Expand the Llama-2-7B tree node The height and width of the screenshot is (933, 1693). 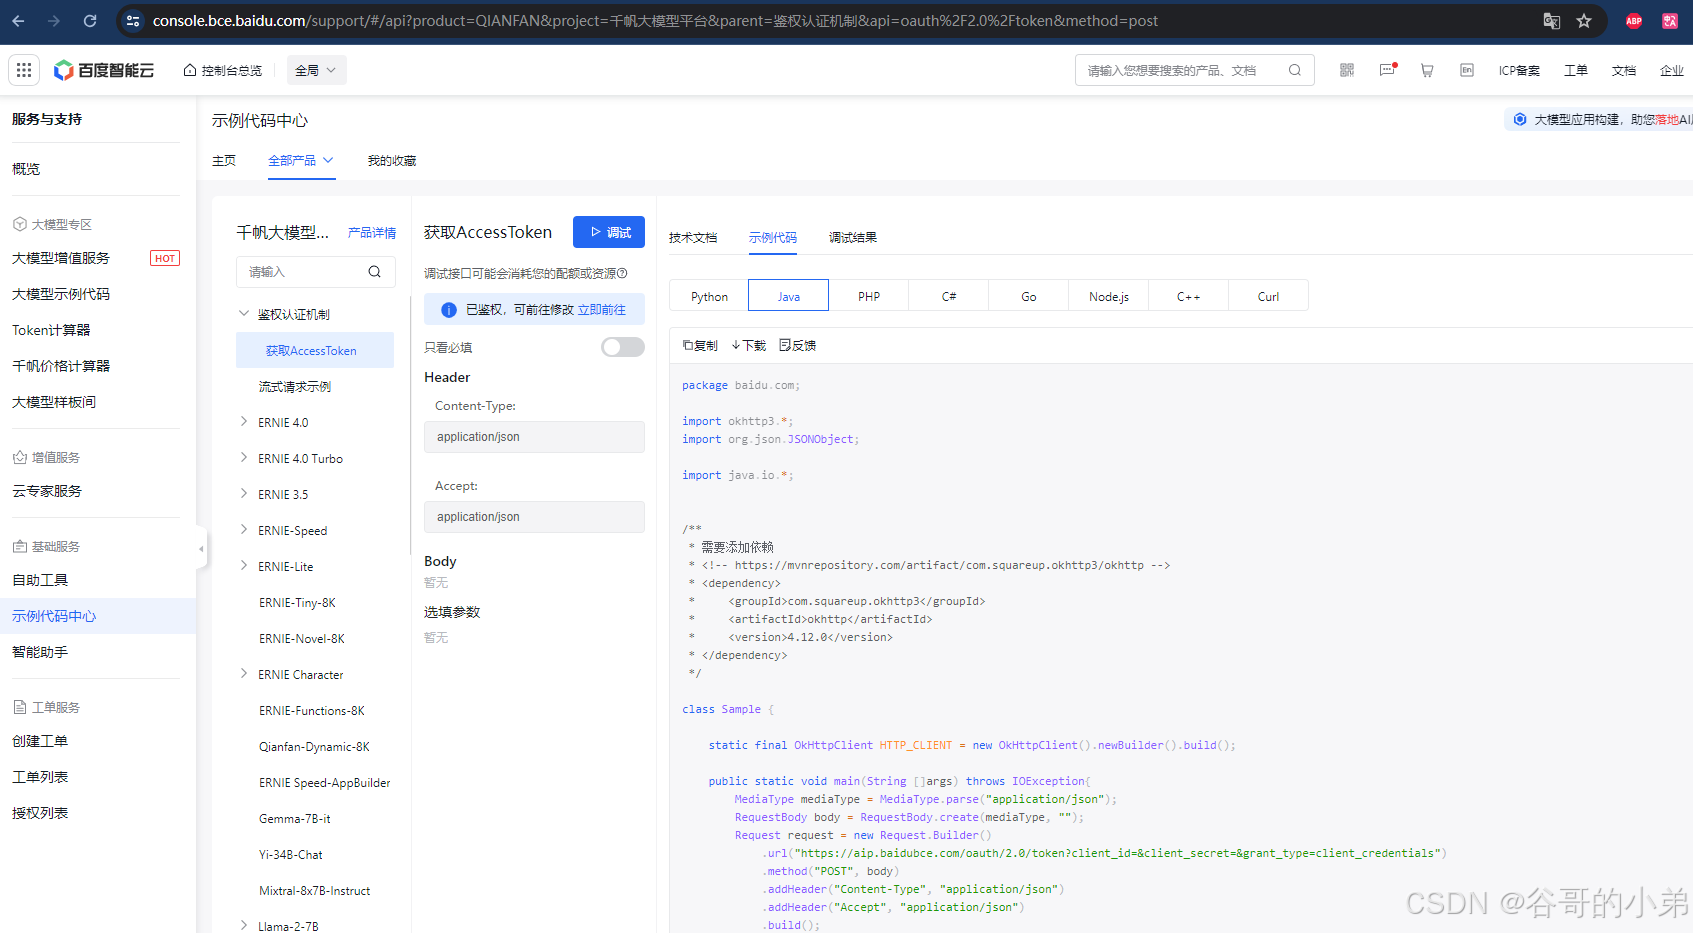click(244, 926)
